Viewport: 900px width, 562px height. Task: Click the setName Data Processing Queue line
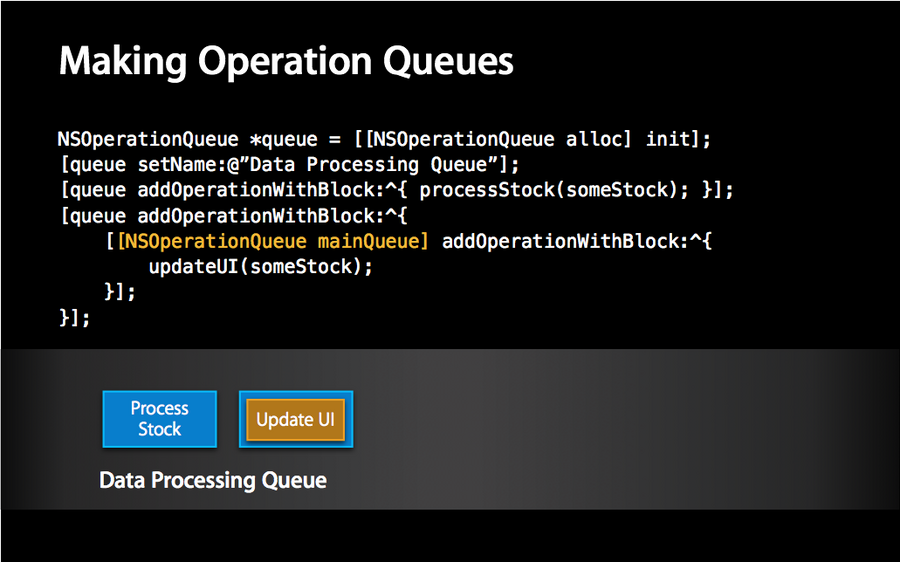click(290, 165)
